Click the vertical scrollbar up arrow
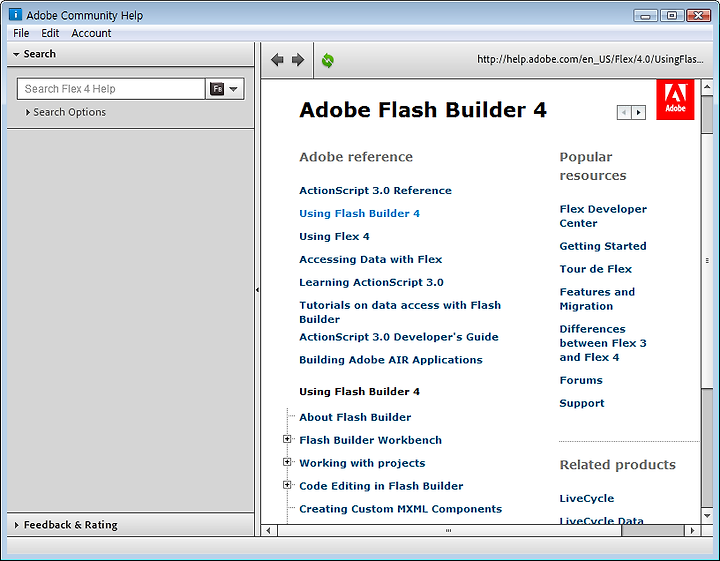720x561 pixels. [707, 86]
